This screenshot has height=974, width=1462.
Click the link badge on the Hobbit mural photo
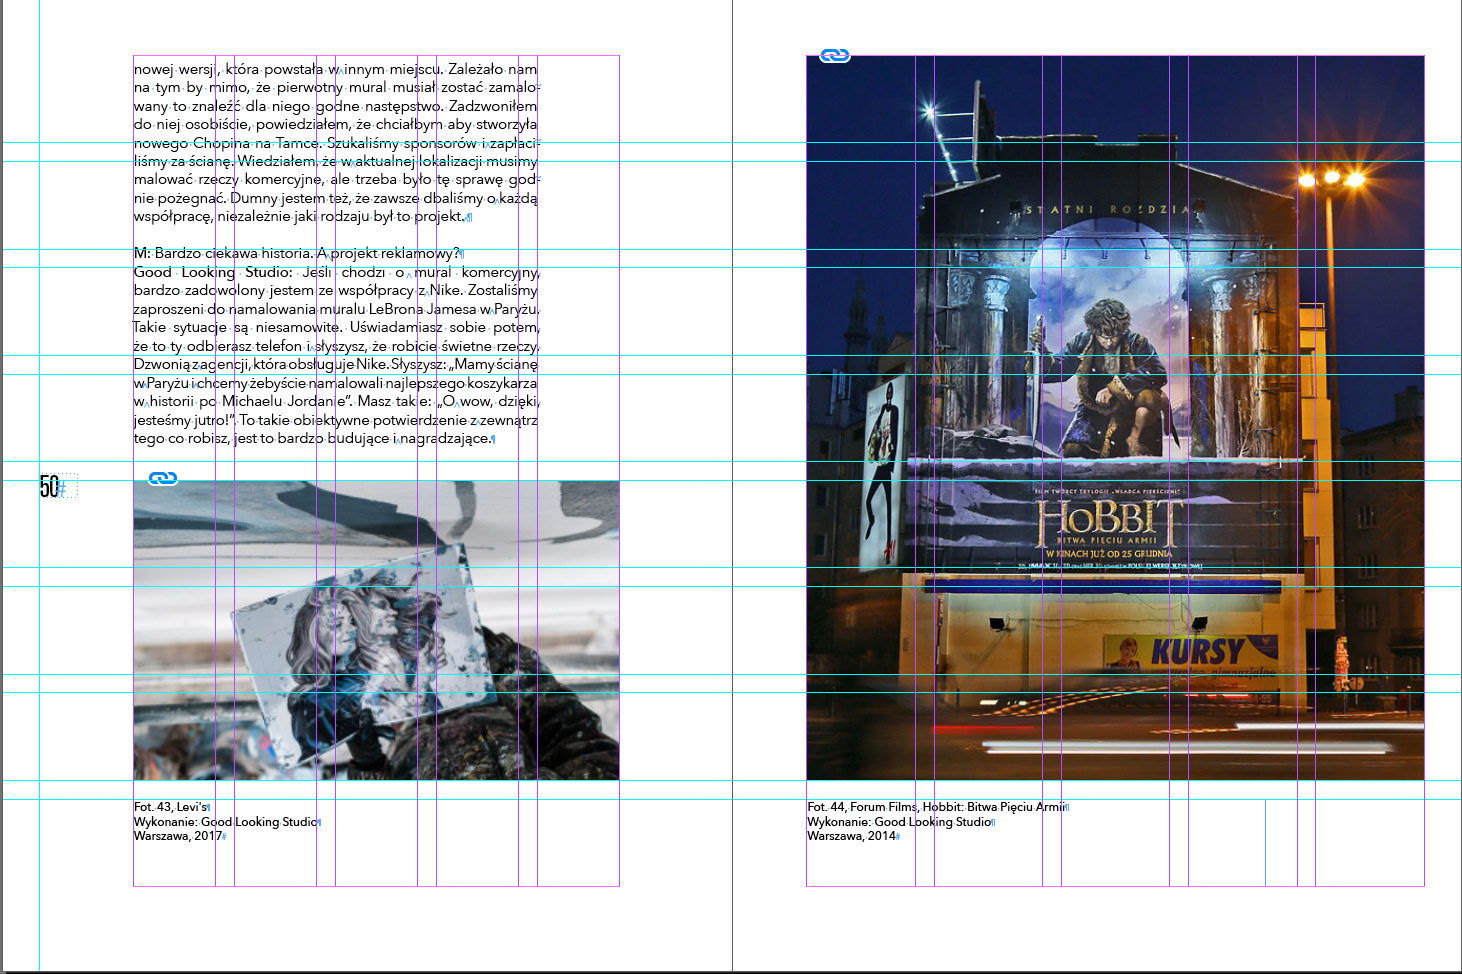835,55
